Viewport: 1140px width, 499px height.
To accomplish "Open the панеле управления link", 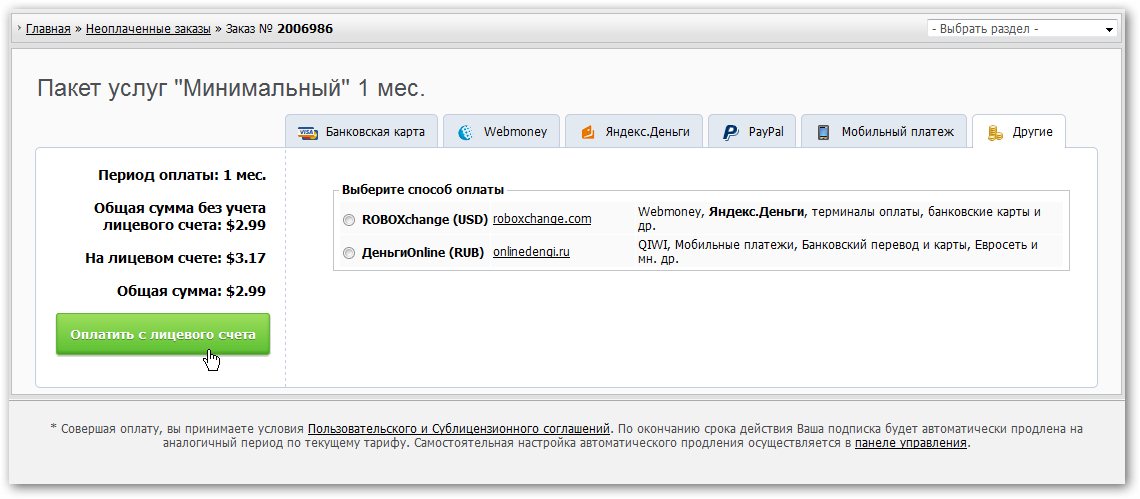I will [x=911, y=442].
